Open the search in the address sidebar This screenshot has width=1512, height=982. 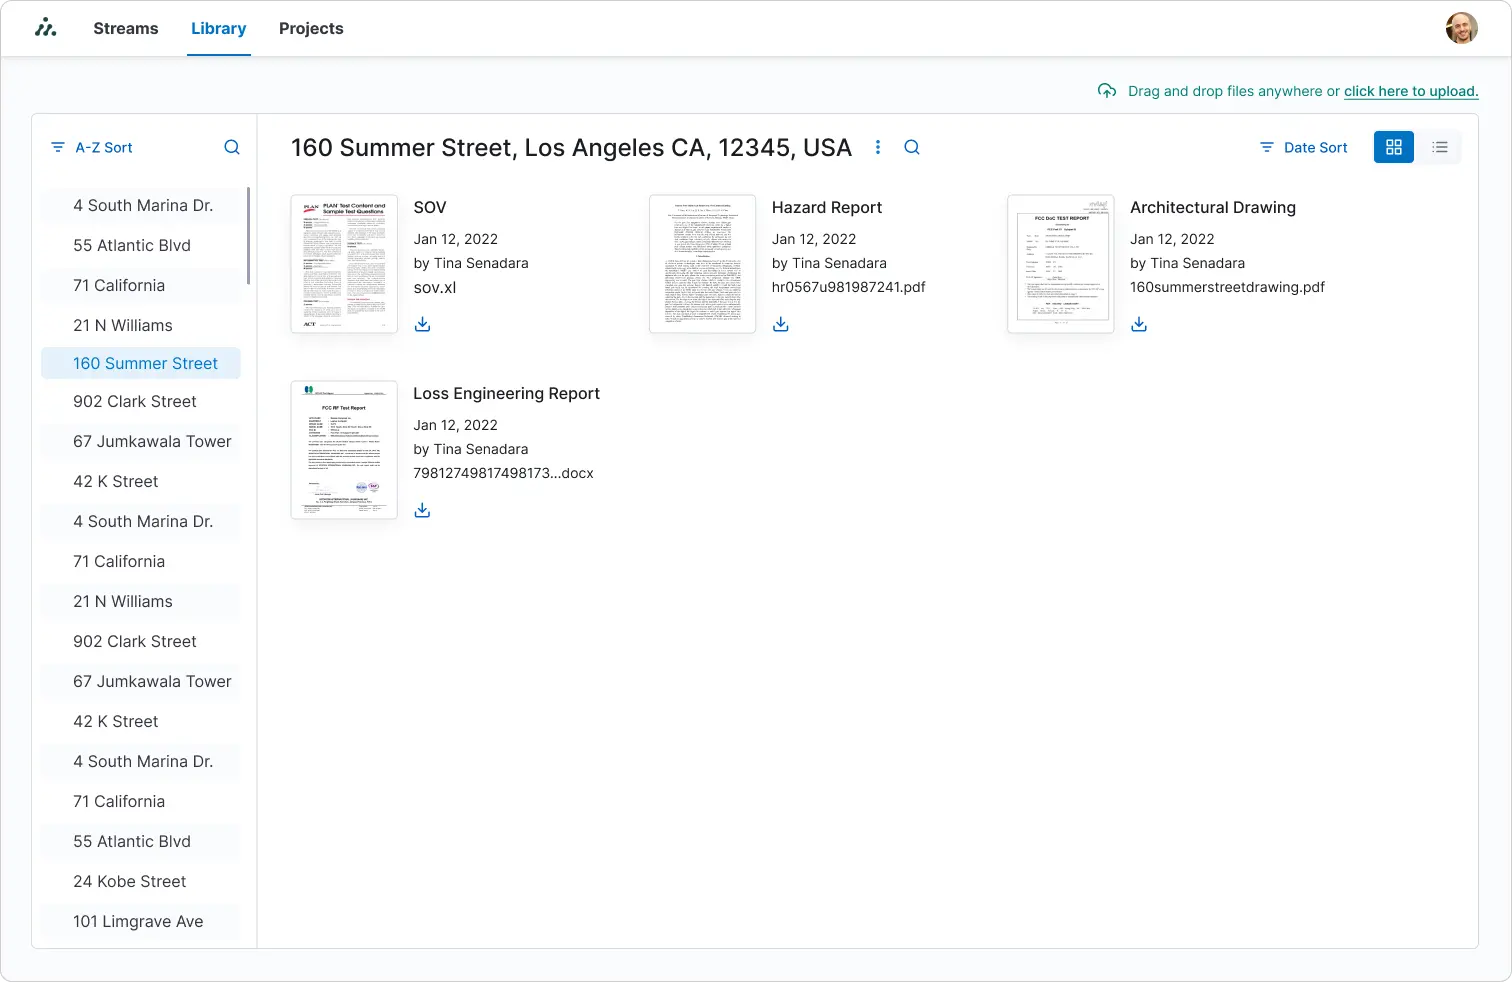pos(231,147)
